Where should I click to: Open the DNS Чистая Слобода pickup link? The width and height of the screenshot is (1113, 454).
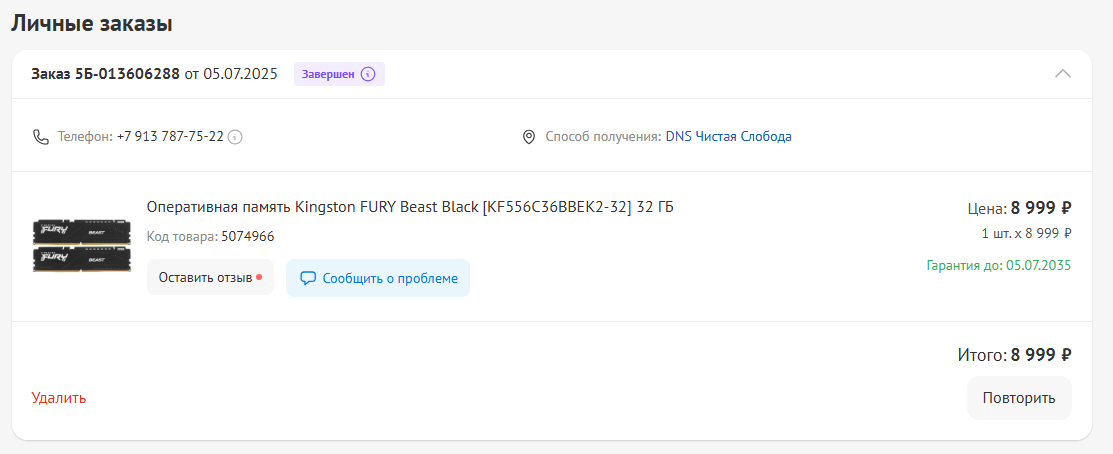click(728, 136)
